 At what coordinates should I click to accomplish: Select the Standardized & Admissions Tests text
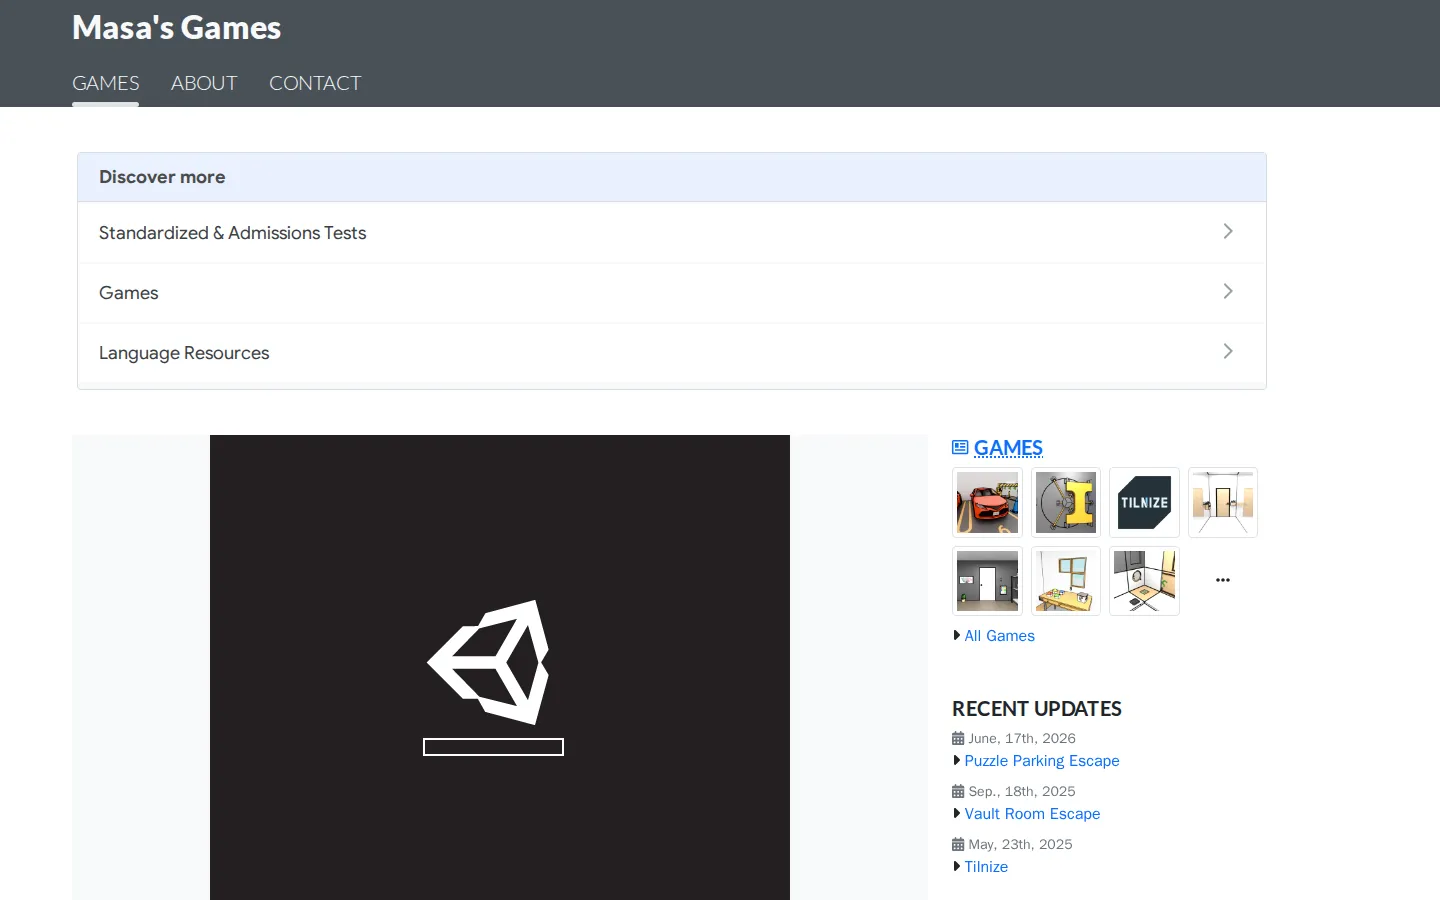tap(233, 233)
